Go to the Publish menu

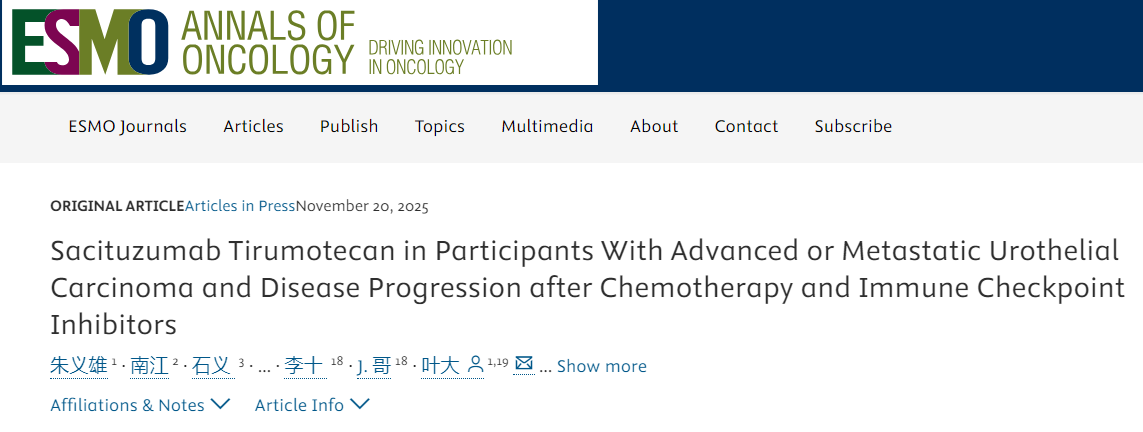pyautogui.click(x=349, y=126)
